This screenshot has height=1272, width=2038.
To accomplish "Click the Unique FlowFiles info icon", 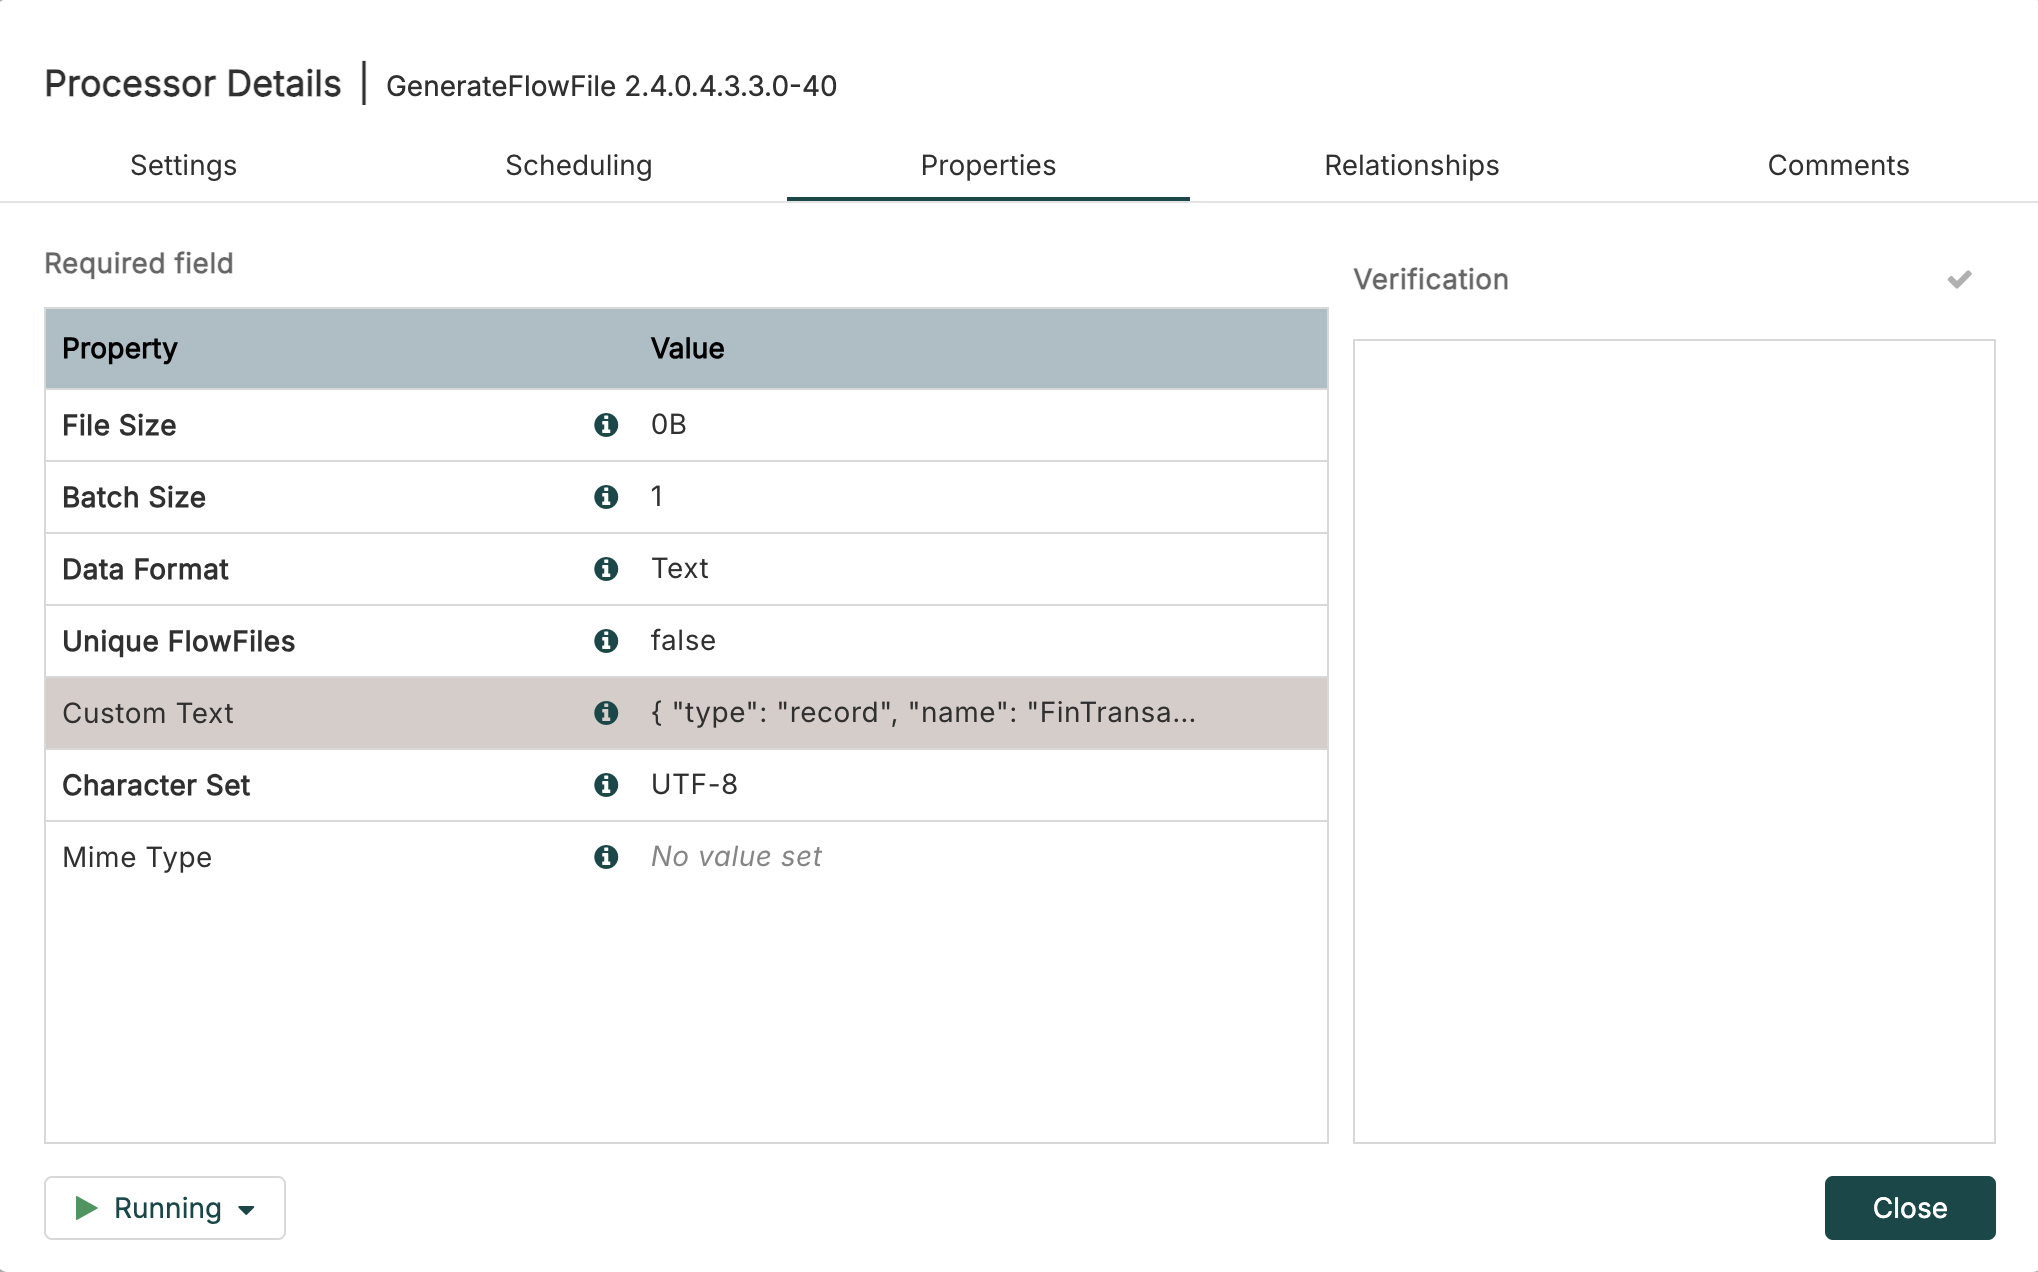I will pyautogui.click(x=606, y=641).
